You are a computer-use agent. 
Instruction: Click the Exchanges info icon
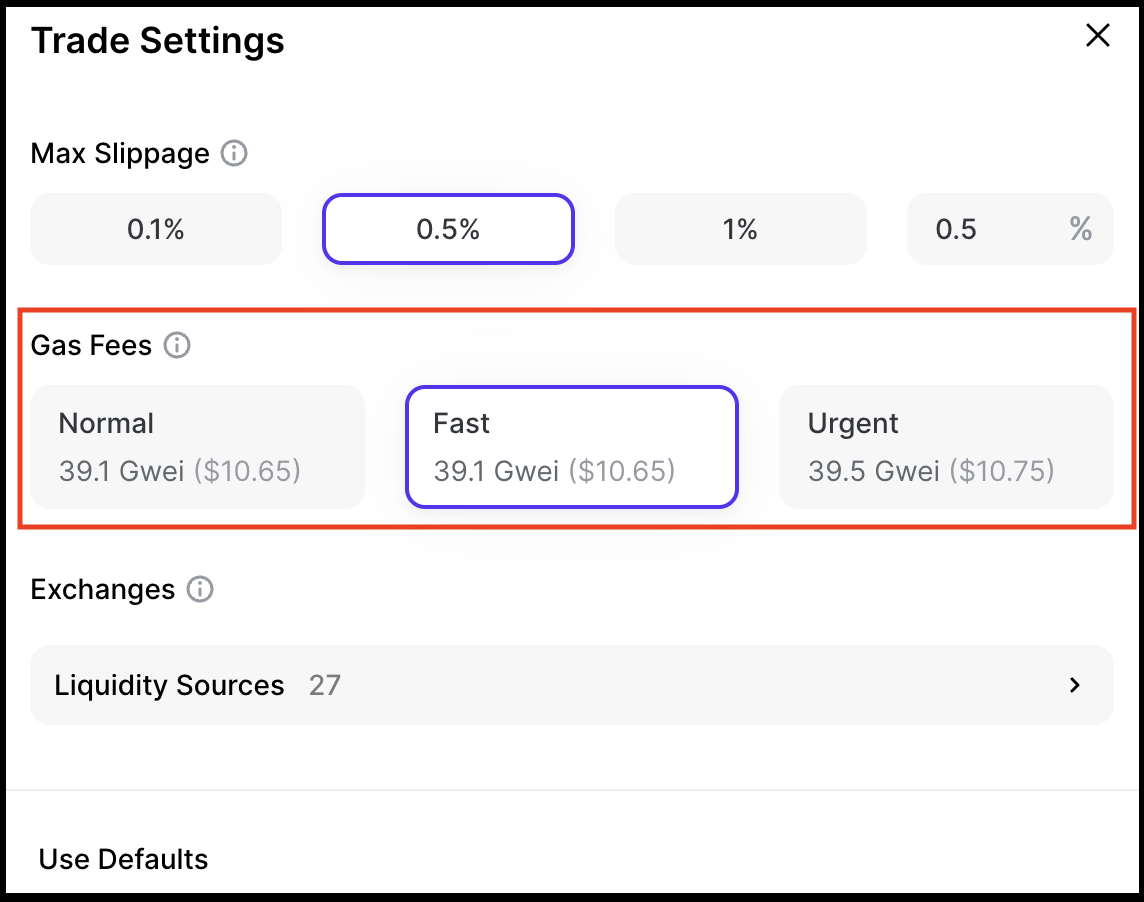200,590
